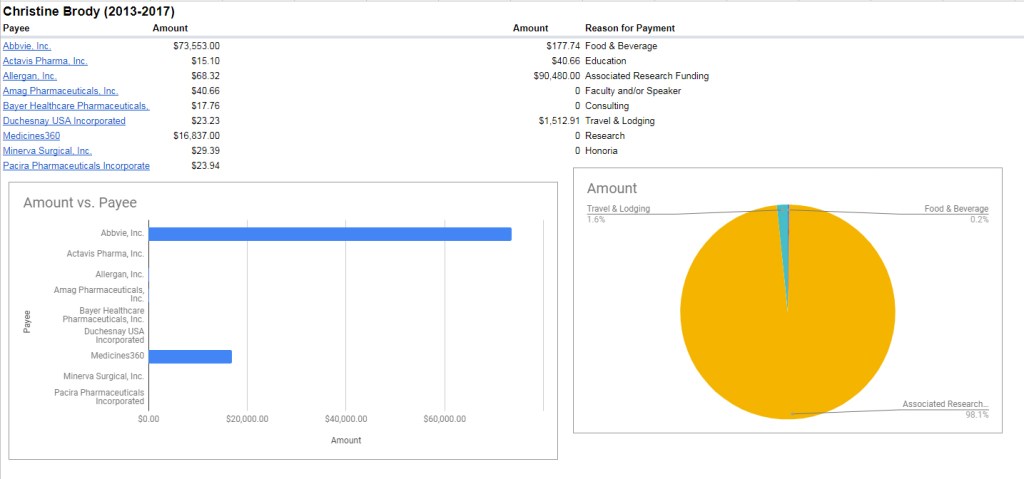1024x479 pixels.
Task: Select the Christine Brody (2013-2017) title
Action: pos(89,12)
